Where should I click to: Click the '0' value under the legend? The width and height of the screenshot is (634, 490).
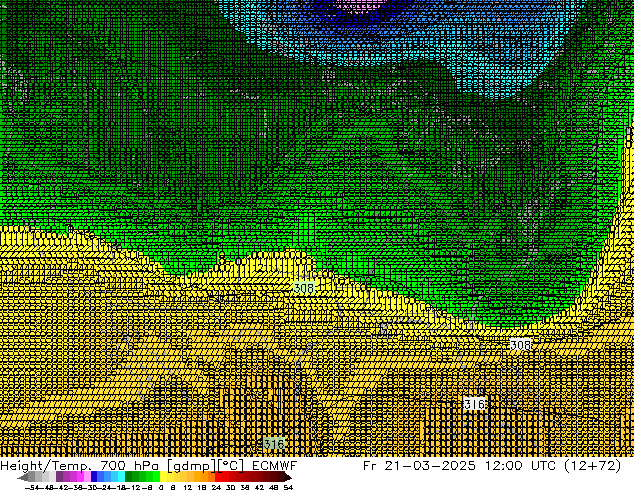click(x=161, y=487)
